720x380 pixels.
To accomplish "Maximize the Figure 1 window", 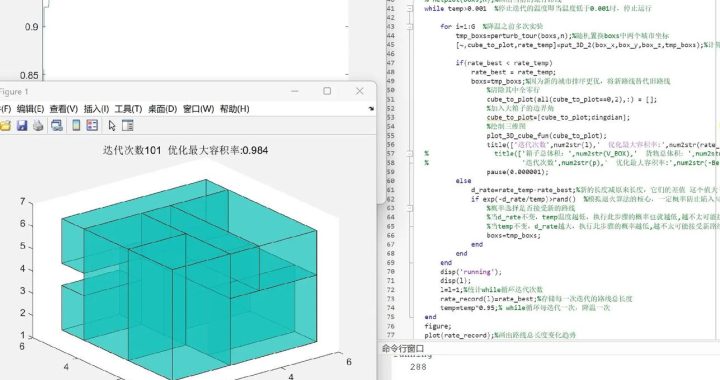I will (x=327, y=91).
